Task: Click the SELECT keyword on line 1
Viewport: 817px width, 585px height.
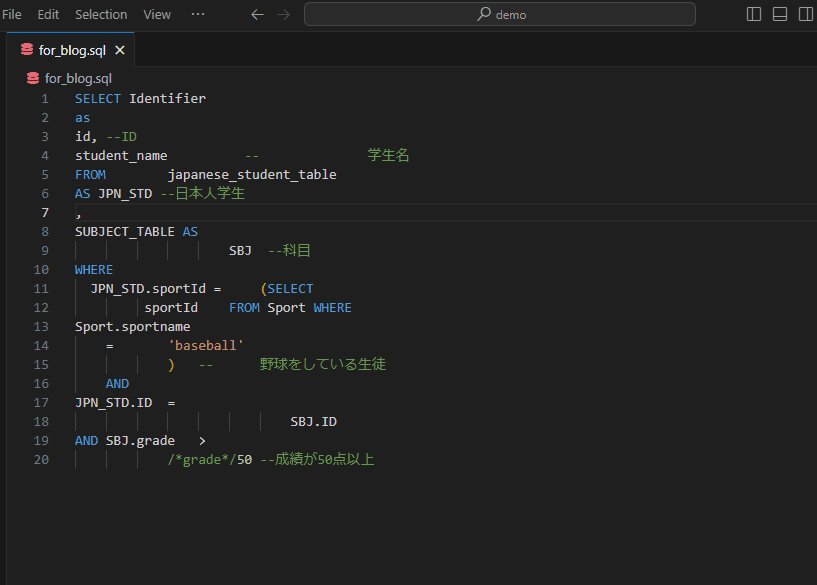Action: 98,99
